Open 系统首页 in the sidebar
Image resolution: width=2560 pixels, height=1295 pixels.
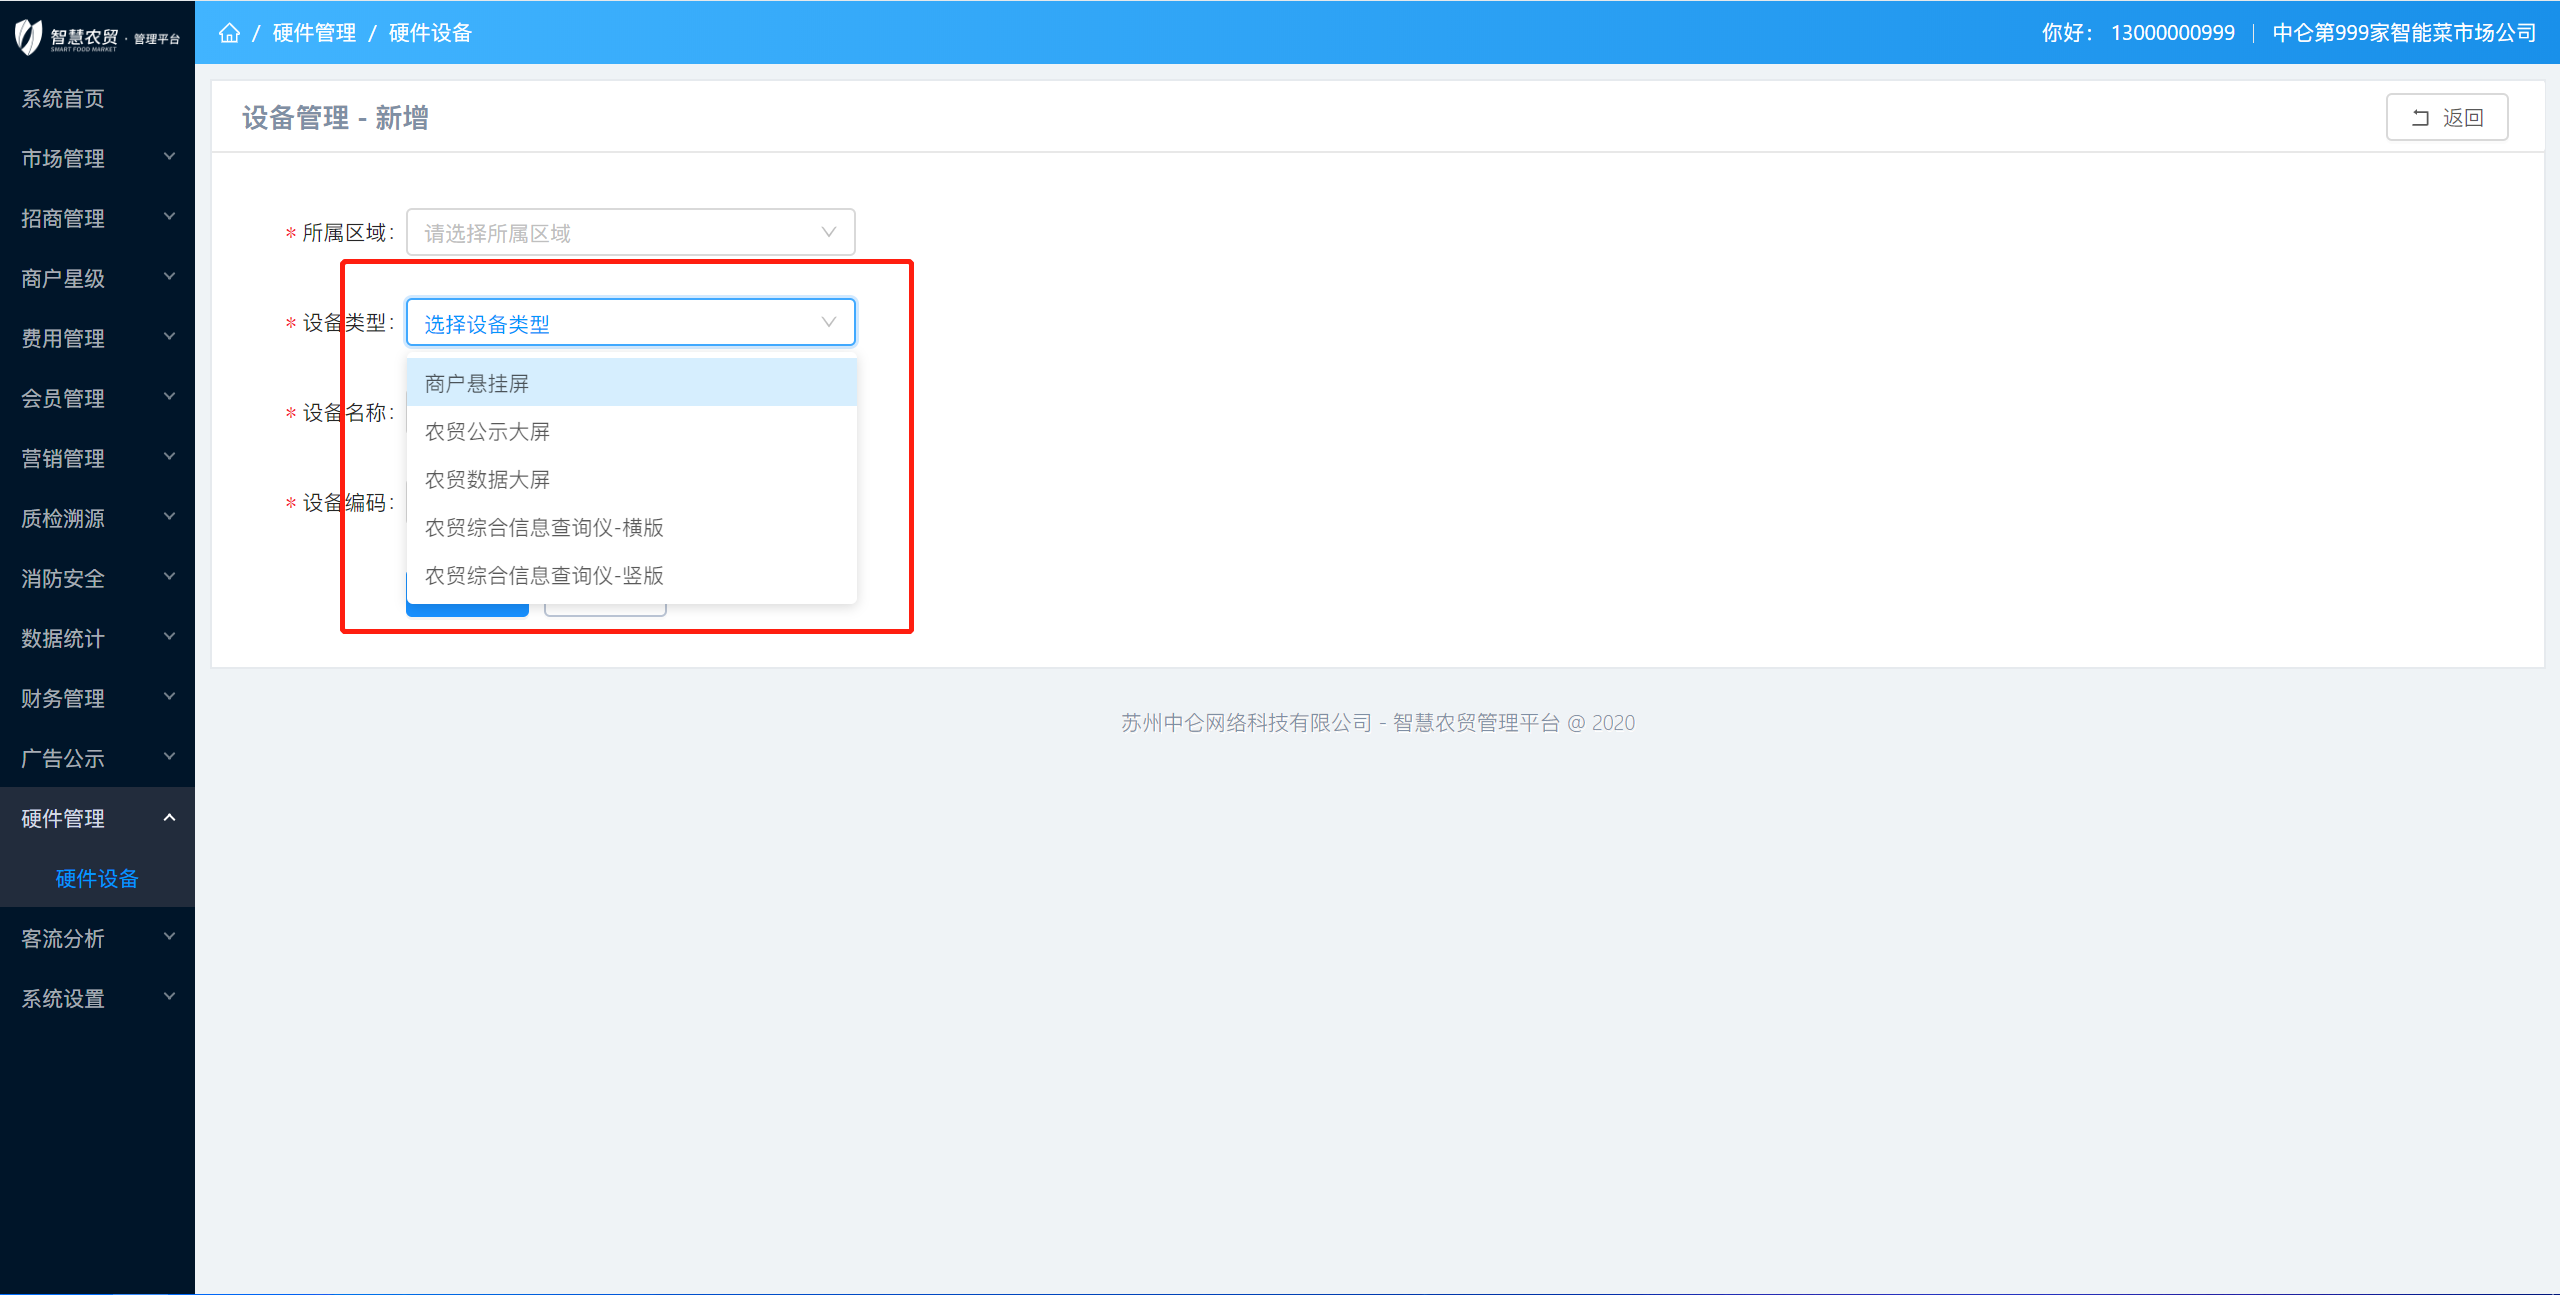coord(64,98)
